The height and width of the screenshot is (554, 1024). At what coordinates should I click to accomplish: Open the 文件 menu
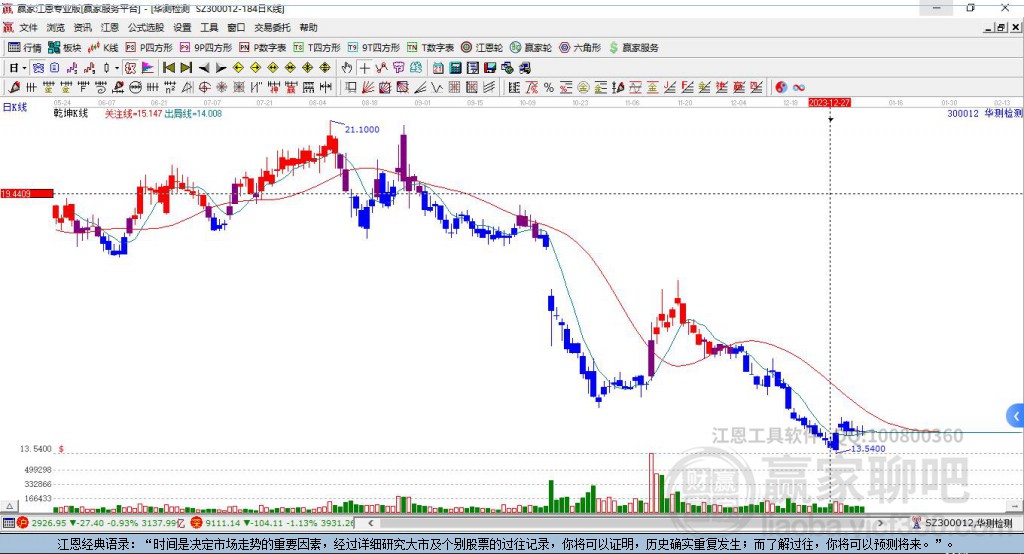pyautogui.click(x=28, y=27)
